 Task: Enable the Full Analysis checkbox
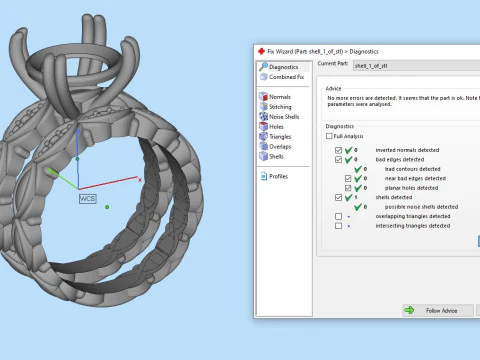[329, 136]
